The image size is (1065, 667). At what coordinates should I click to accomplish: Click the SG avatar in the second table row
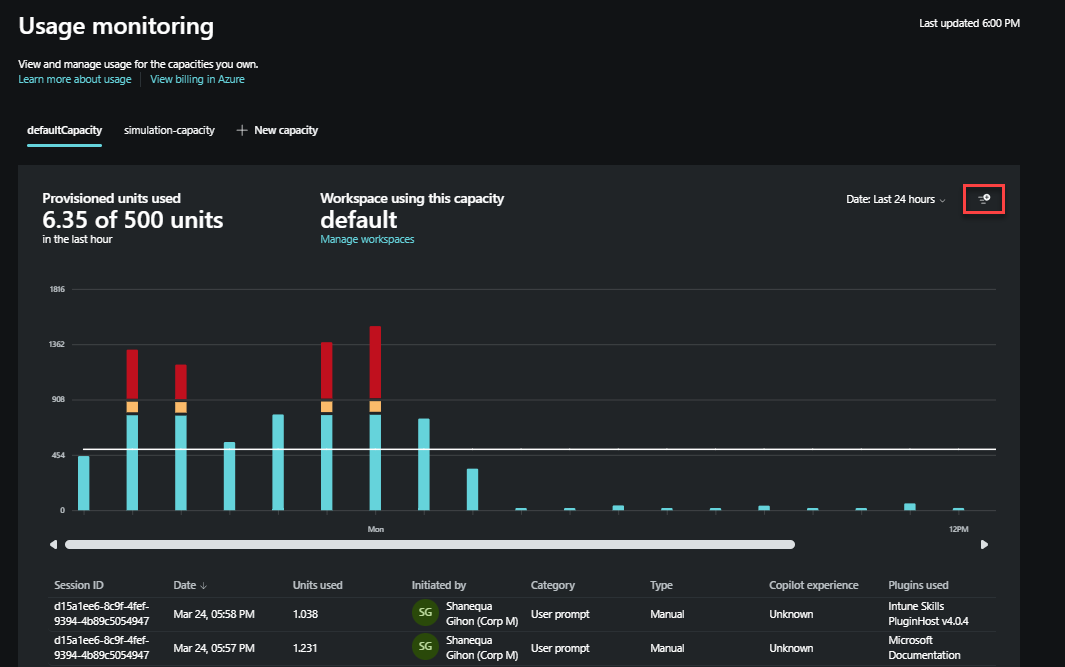point(425,646)
